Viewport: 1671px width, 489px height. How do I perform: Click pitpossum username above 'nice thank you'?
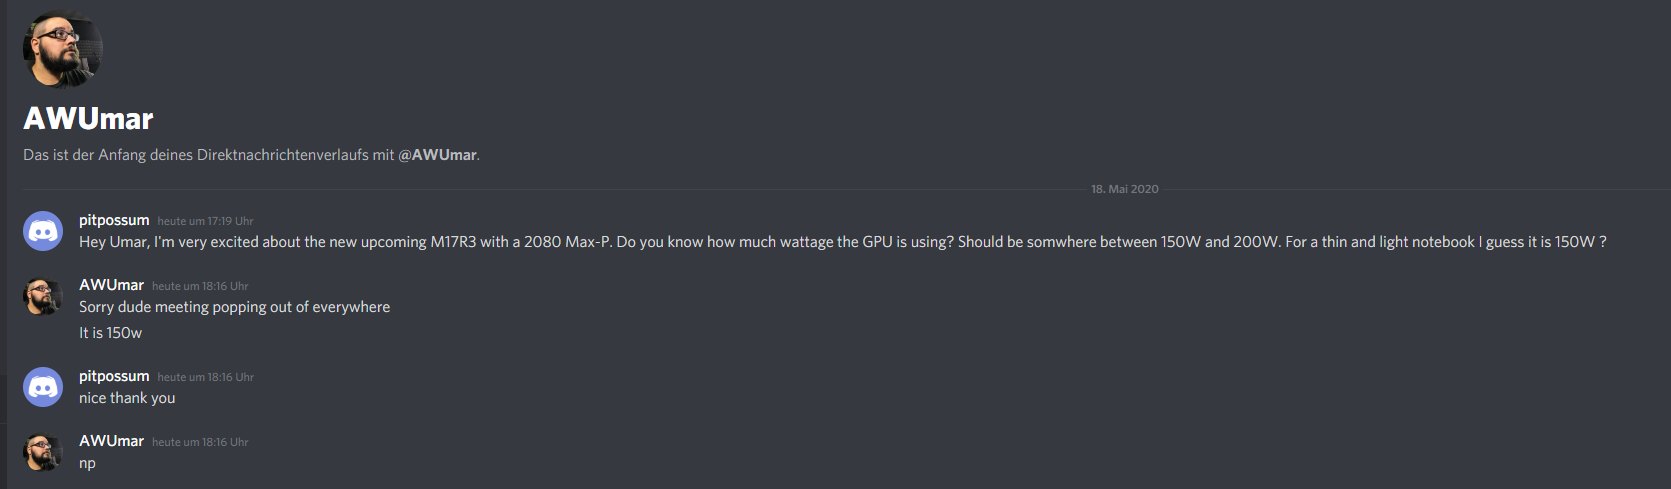(x=114, y=376)
